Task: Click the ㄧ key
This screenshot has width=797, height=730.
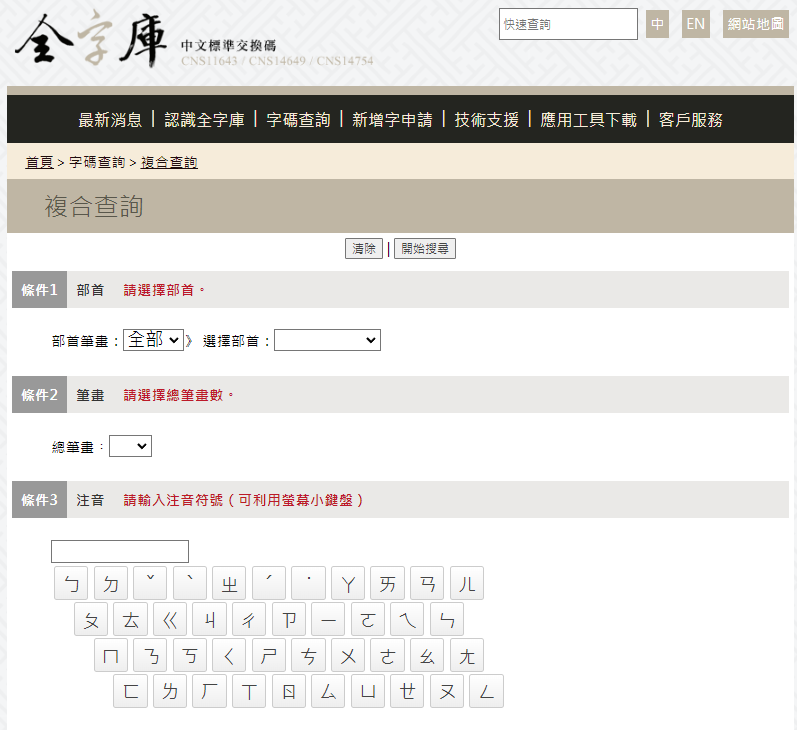Action: (x=328, y=619)
